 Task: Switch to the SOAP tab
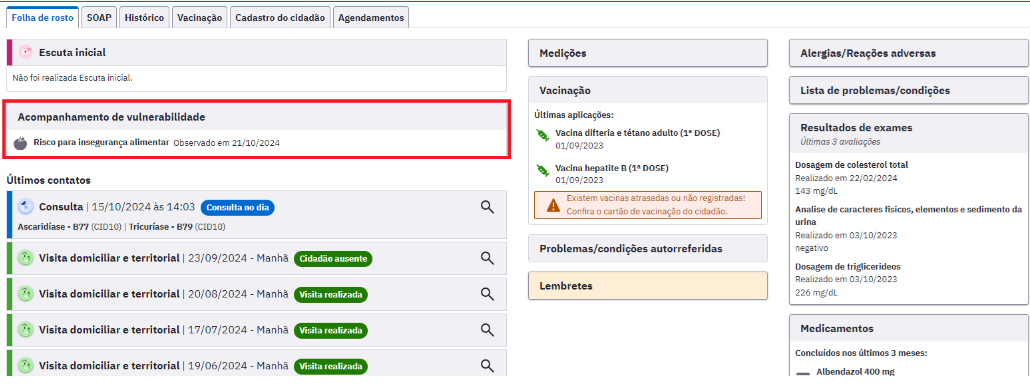(x=99, y=18)
